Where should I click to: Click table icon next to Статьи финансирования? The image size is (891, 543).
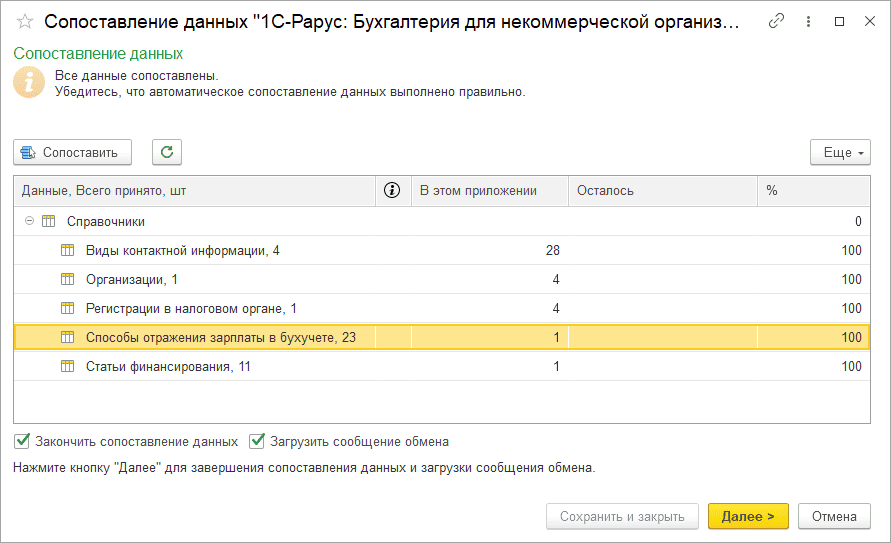click(68, 366)
